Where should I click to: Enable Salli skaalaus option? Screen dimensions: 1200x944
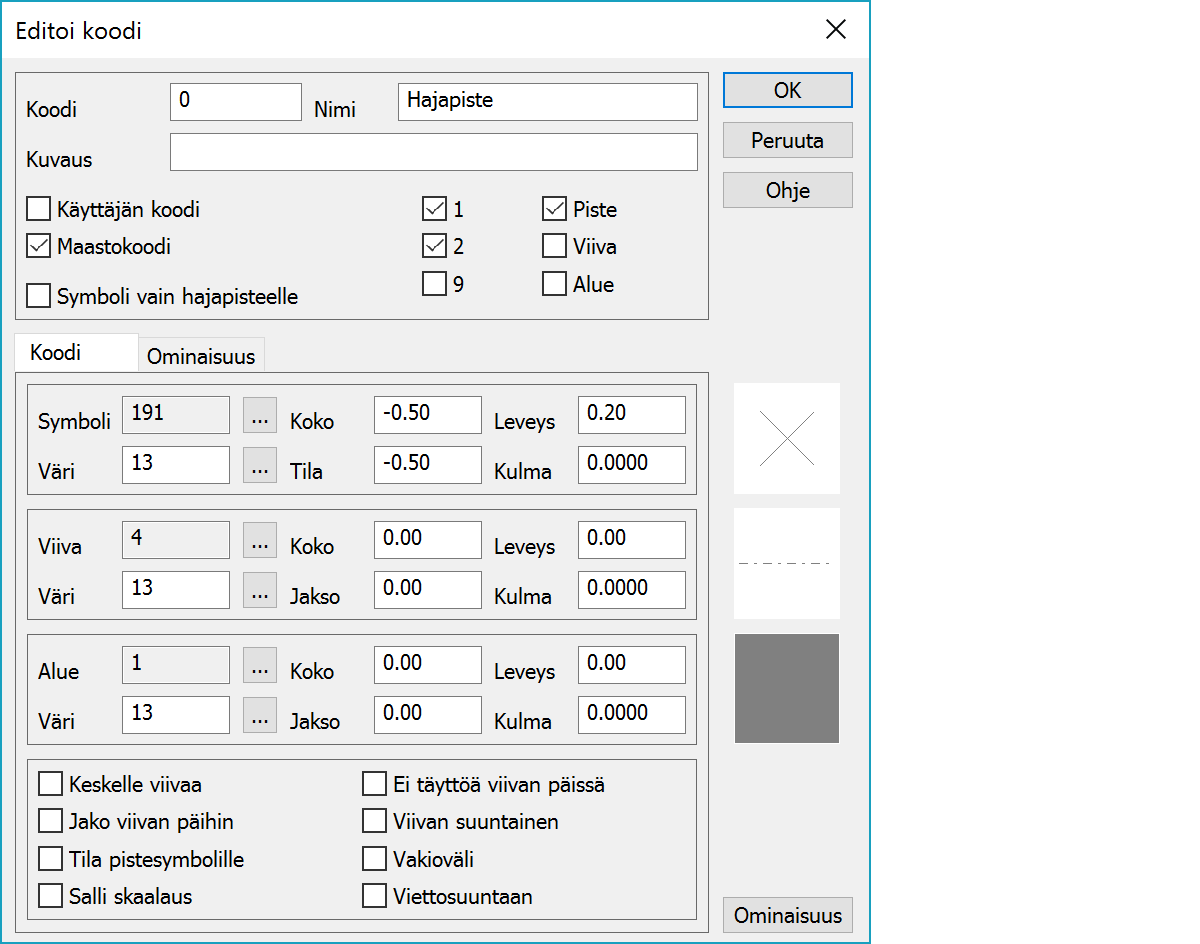[51, 896]
